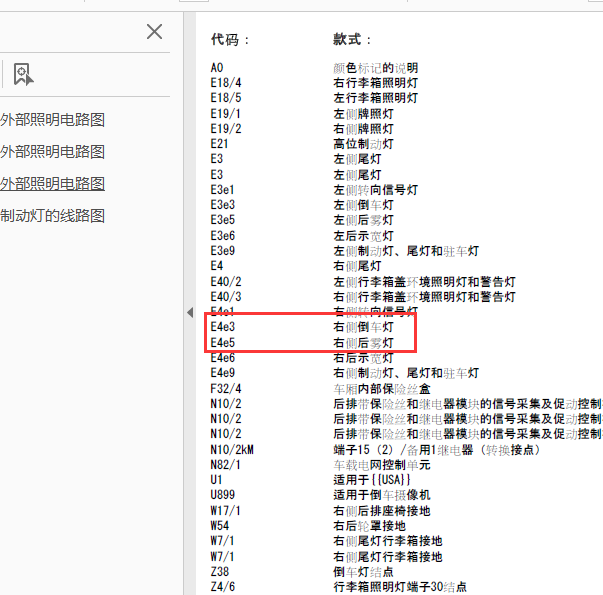Select code N10/2kM
The width and height of the screenshot is (603, 595).
click(232, 450)
